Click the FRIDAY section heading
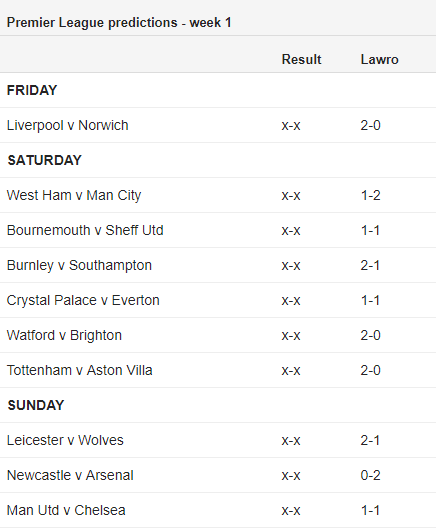This screenshot has width=436, height=528. tap(32, 90)
